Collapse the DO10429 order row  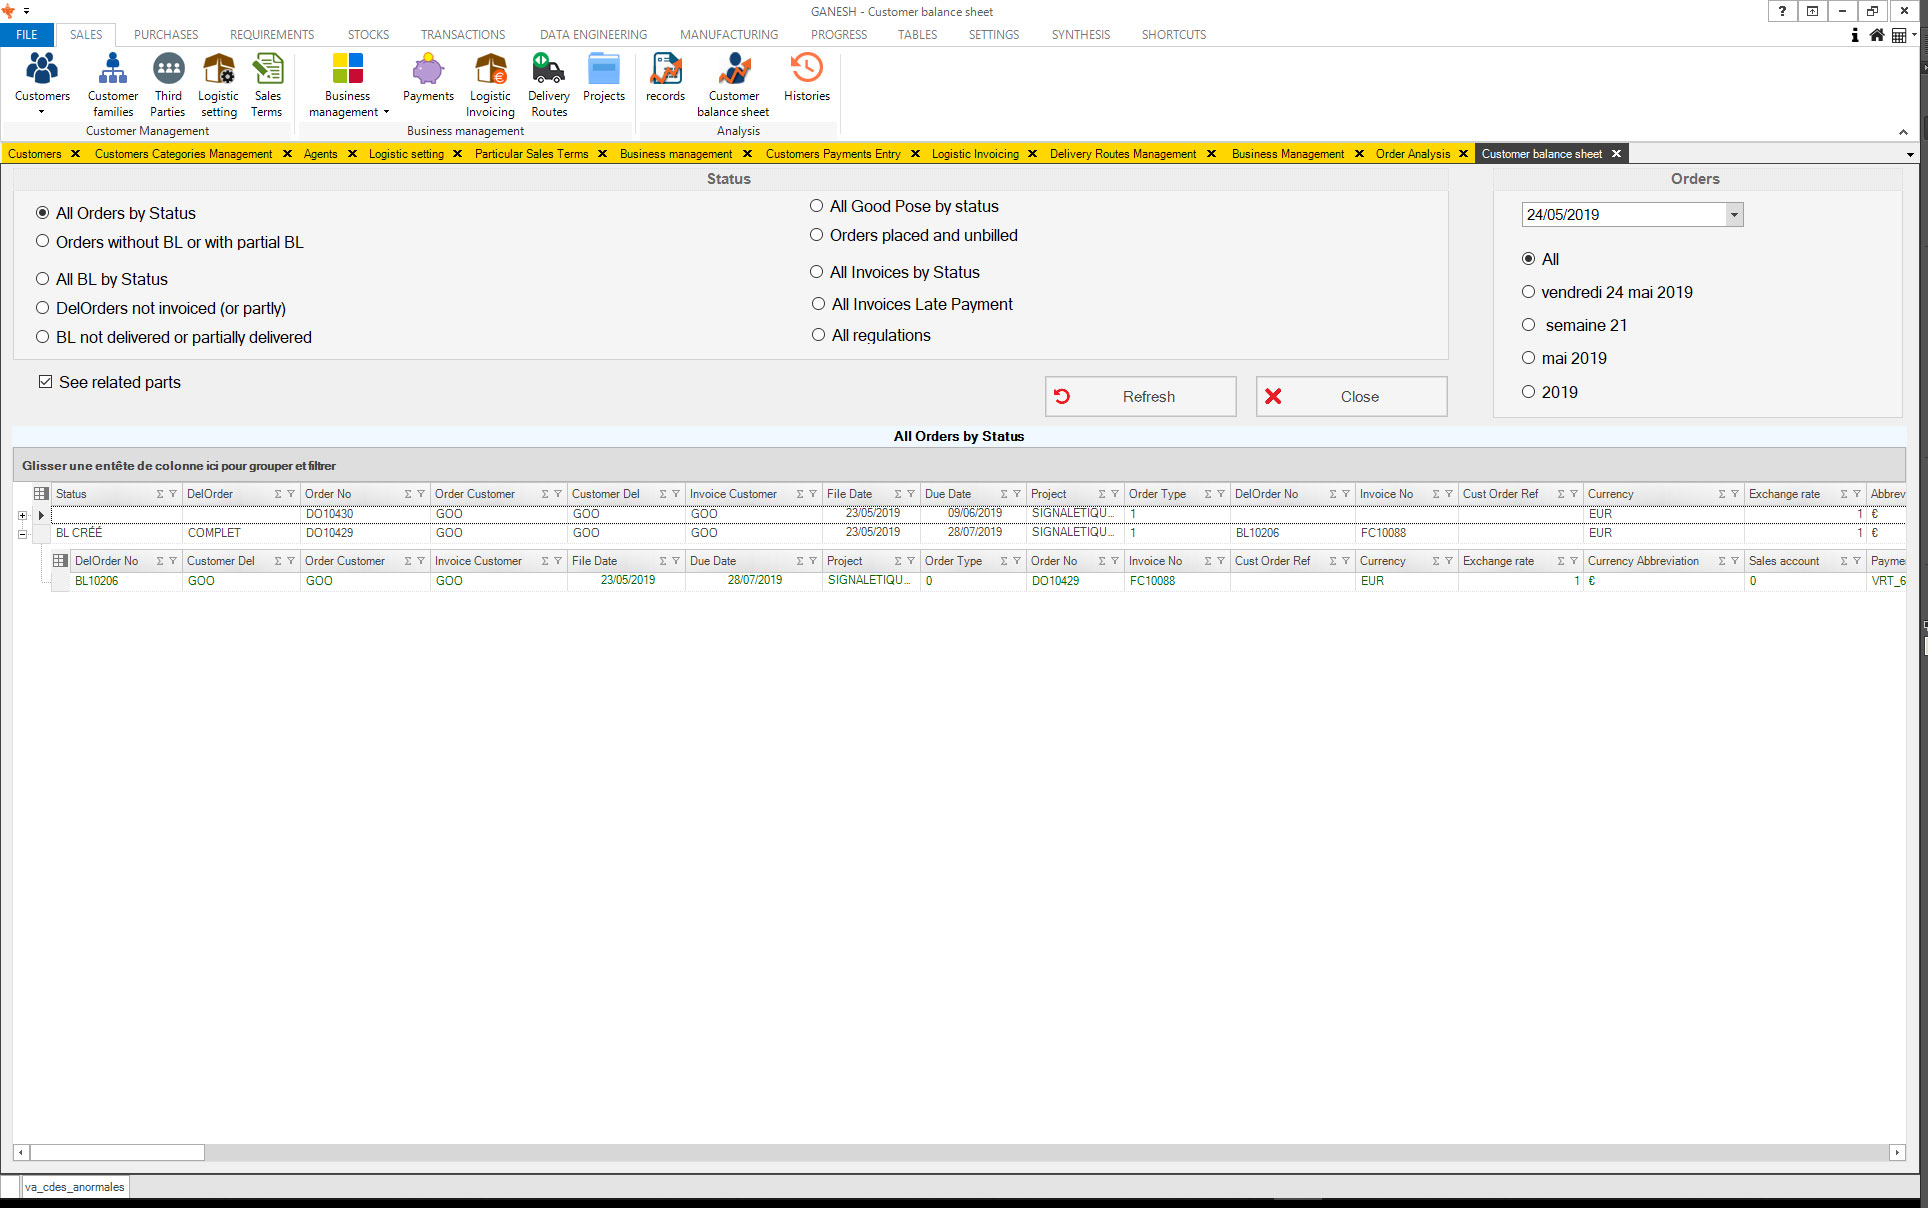[x=22, y=534]
